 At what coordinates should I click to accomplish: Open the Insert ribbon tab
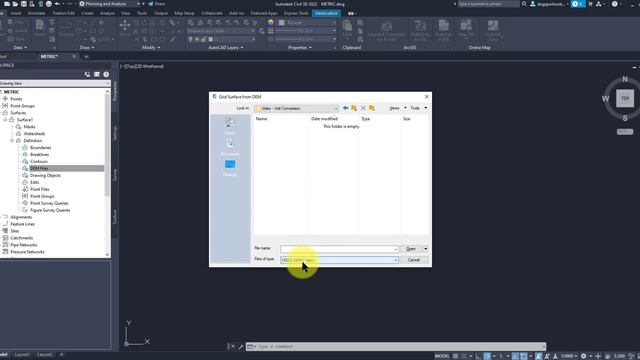16,13
